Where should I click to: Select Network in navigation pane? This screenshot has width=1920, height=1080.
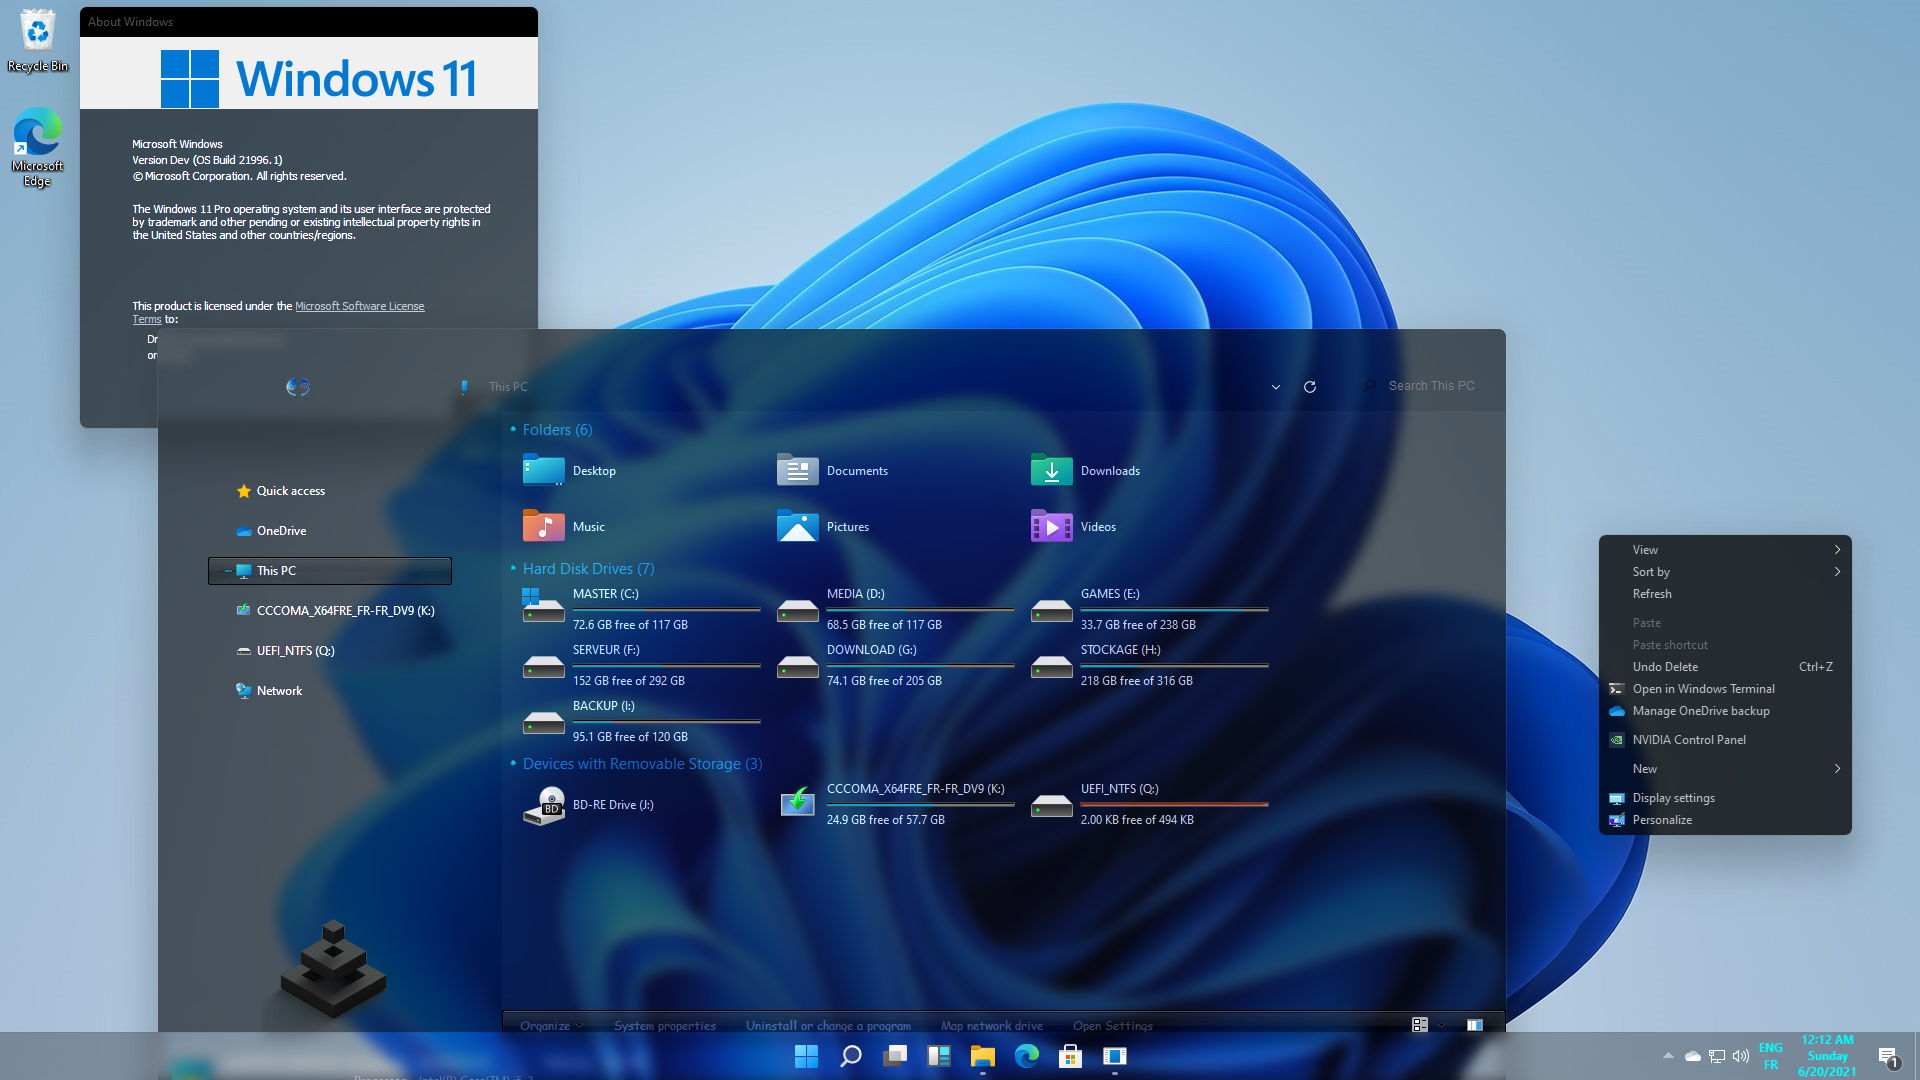pos(269,691)
